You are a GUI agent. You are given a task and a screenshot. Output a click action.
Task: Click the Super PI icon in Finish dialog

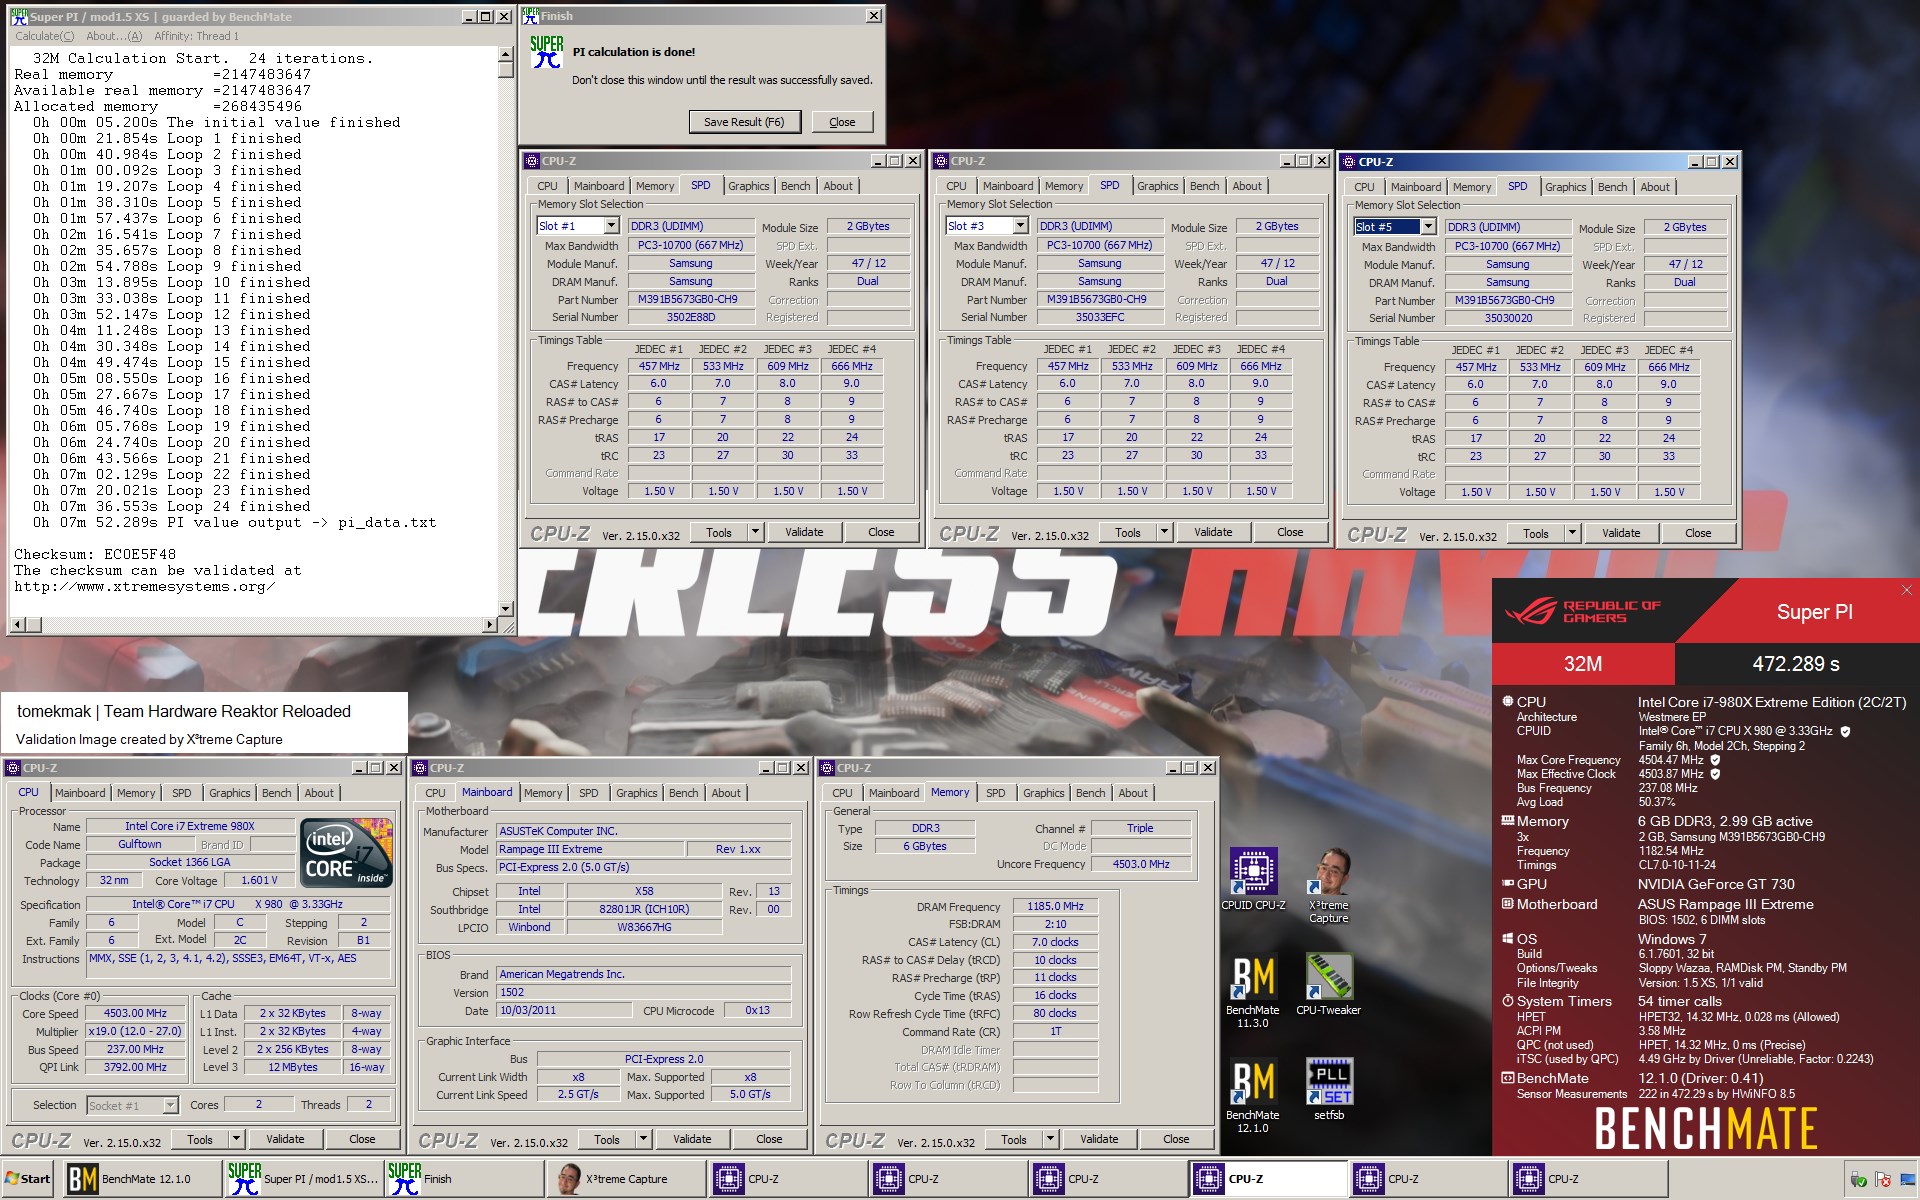(547, 52)
